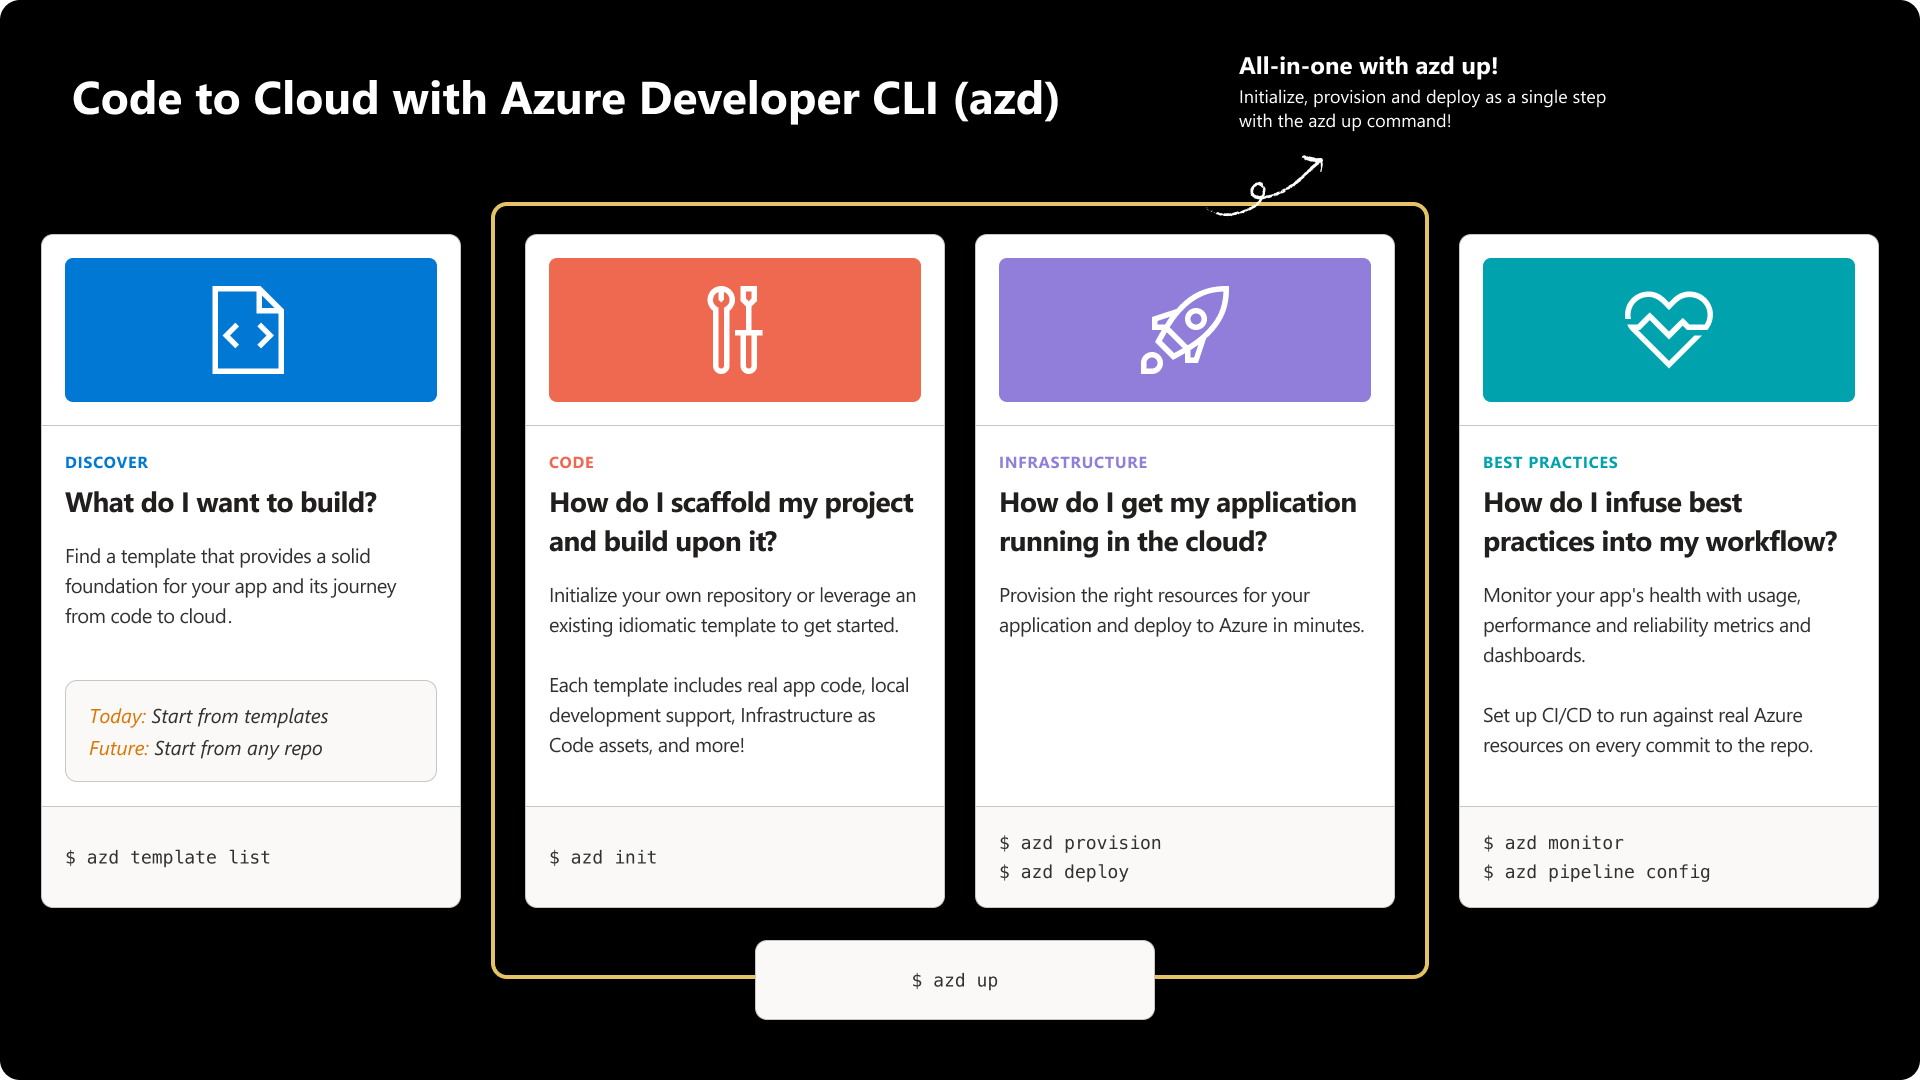Select the wrench and screwdriver tools icon
This screenshot has width=1920, height=1080.
coord(735,329)
